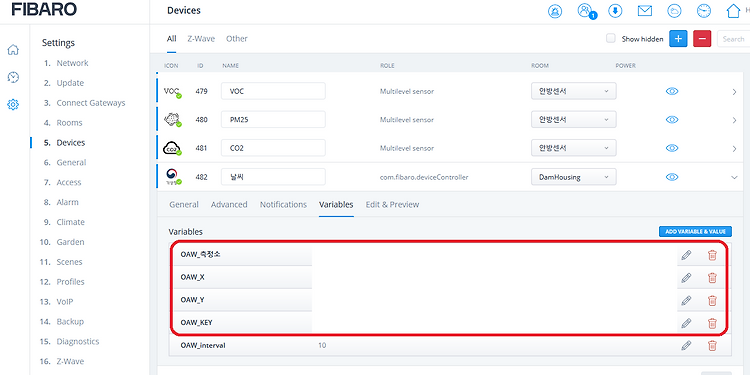Toggle visibility eye for the VOC device
Screen dimensions: 750x375
click(x=672, y=91)
